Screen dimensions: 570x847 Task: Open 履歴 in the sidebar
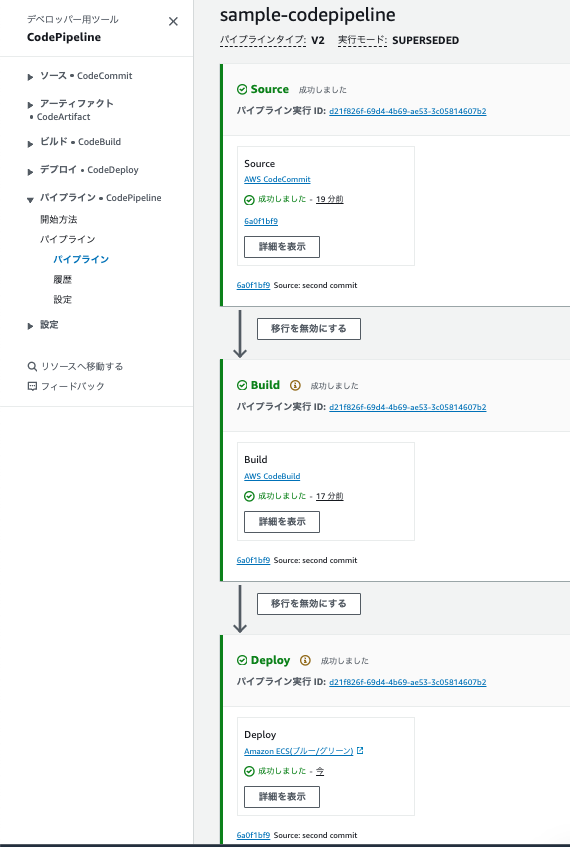(x=63, y=279)
